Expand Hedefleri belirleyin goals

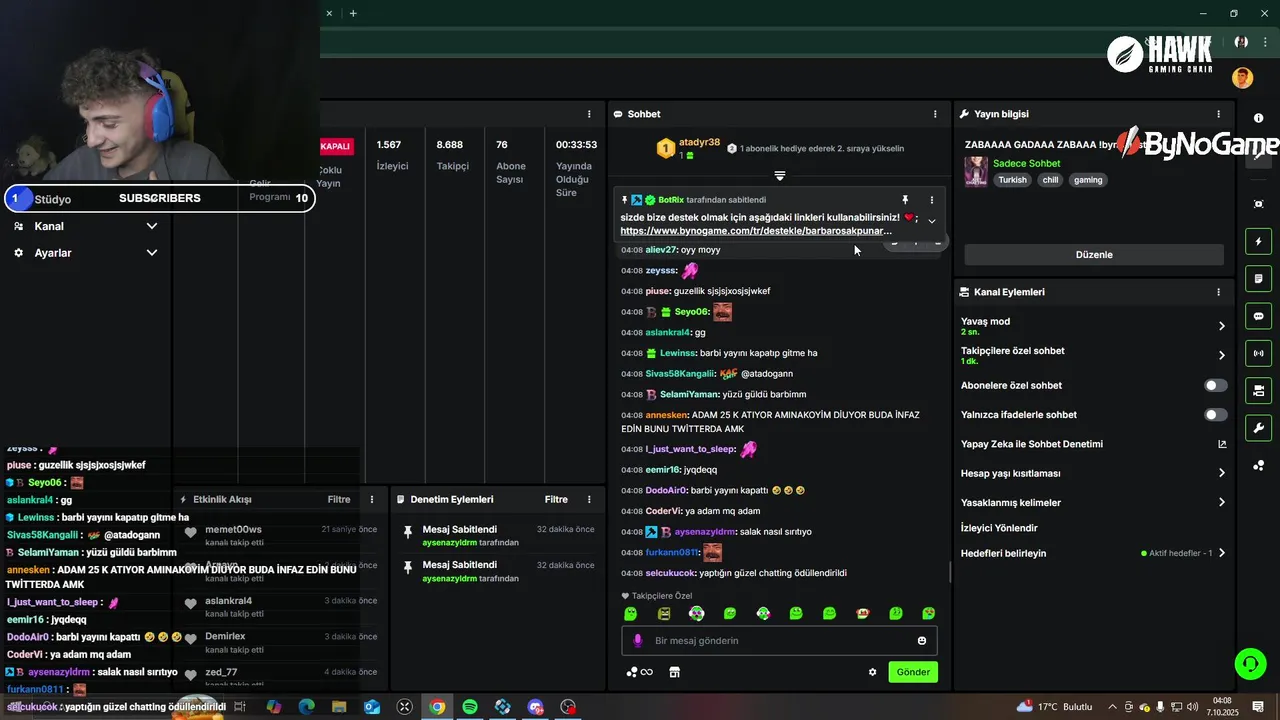coord(1221,553)
